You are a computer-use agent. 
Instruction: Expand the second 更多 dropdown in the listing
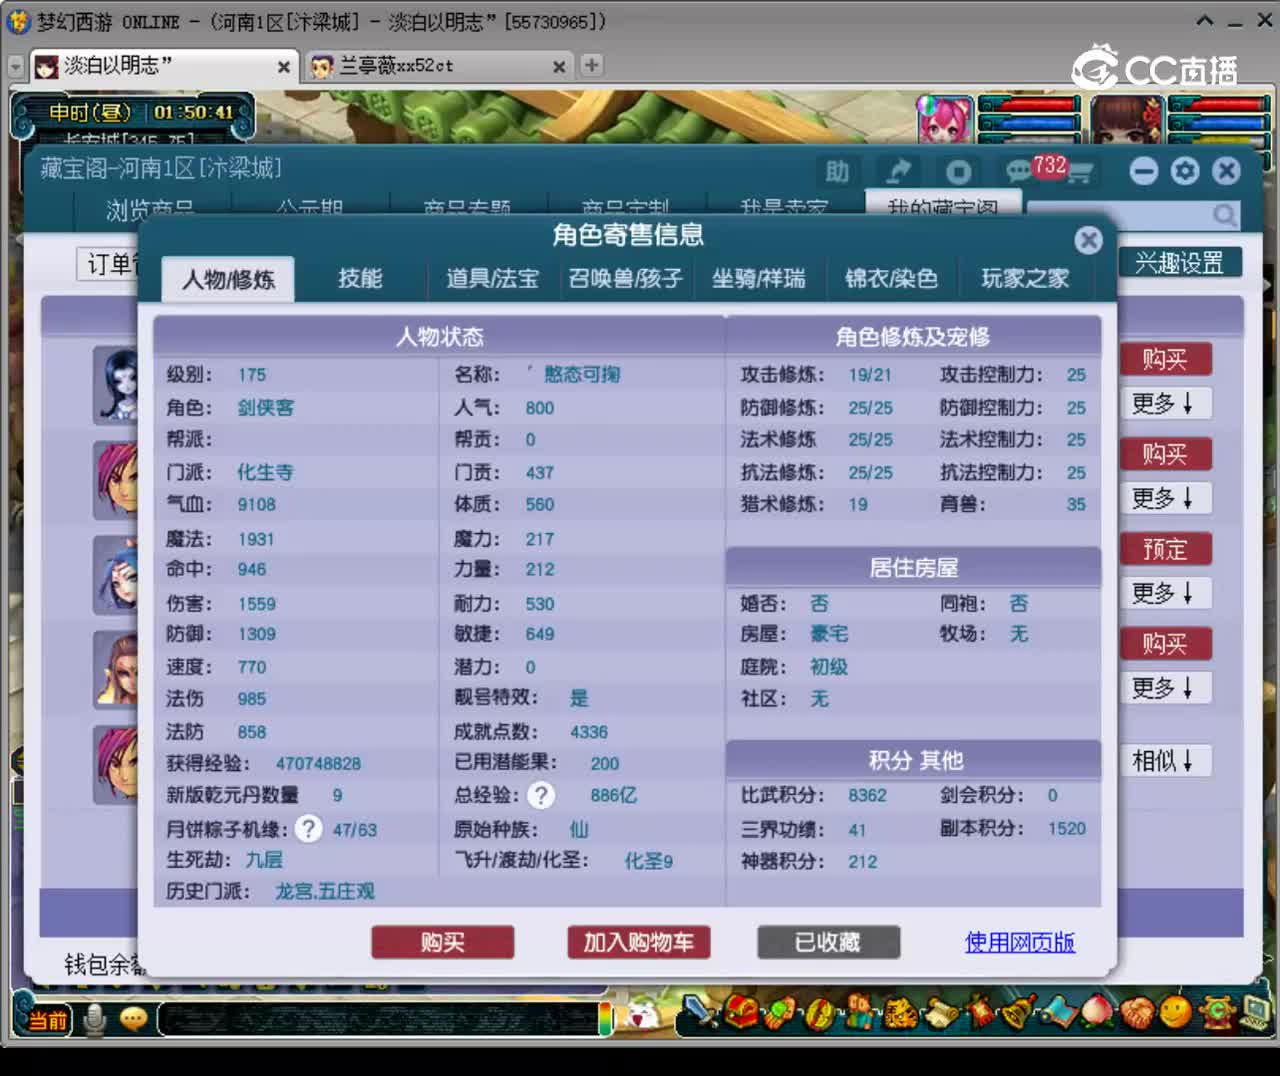(1164, 498)
